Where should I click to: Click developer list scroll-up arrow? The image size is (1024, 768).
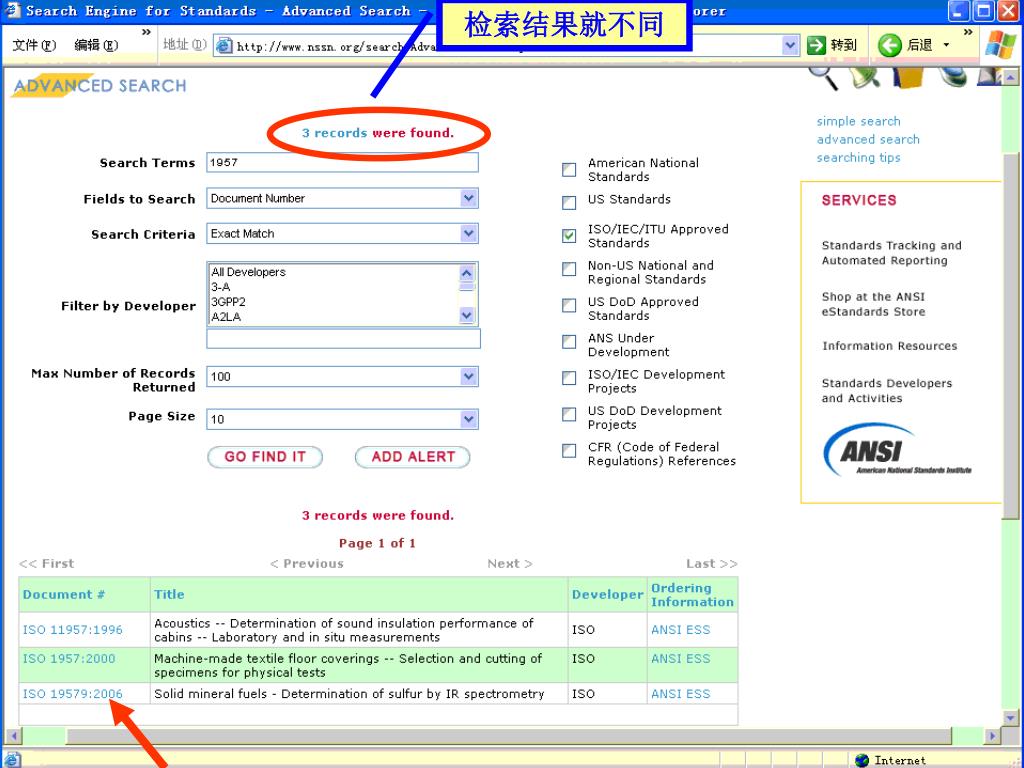tap(466, 272)
